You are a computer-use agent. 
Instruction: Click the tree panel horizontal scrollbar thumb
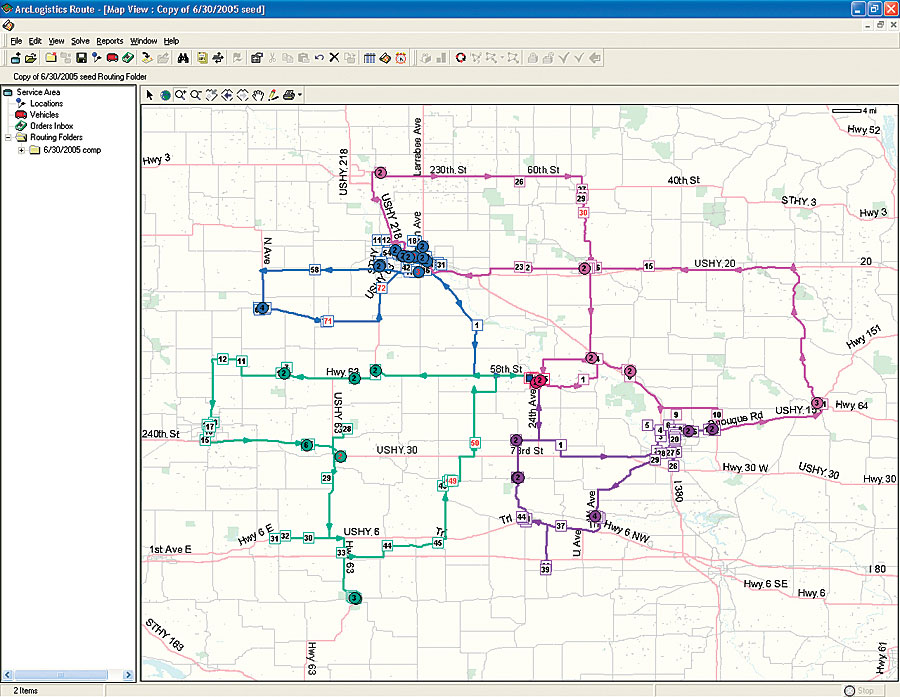[60, 675]
